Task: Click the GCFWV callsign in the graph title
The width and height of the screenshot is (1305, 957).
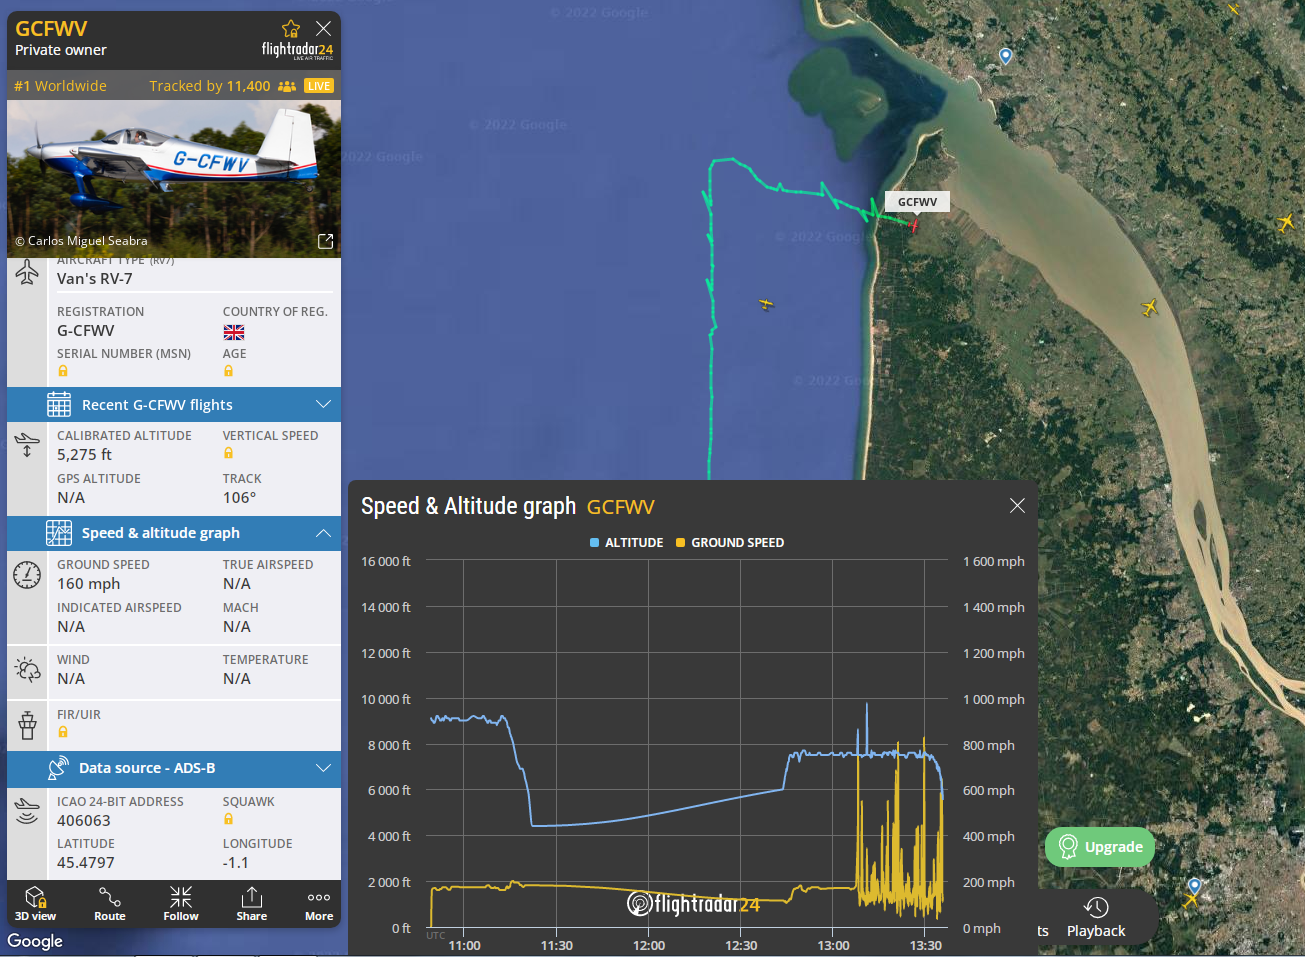Action: pyautogui.click(x=621, y=507)
